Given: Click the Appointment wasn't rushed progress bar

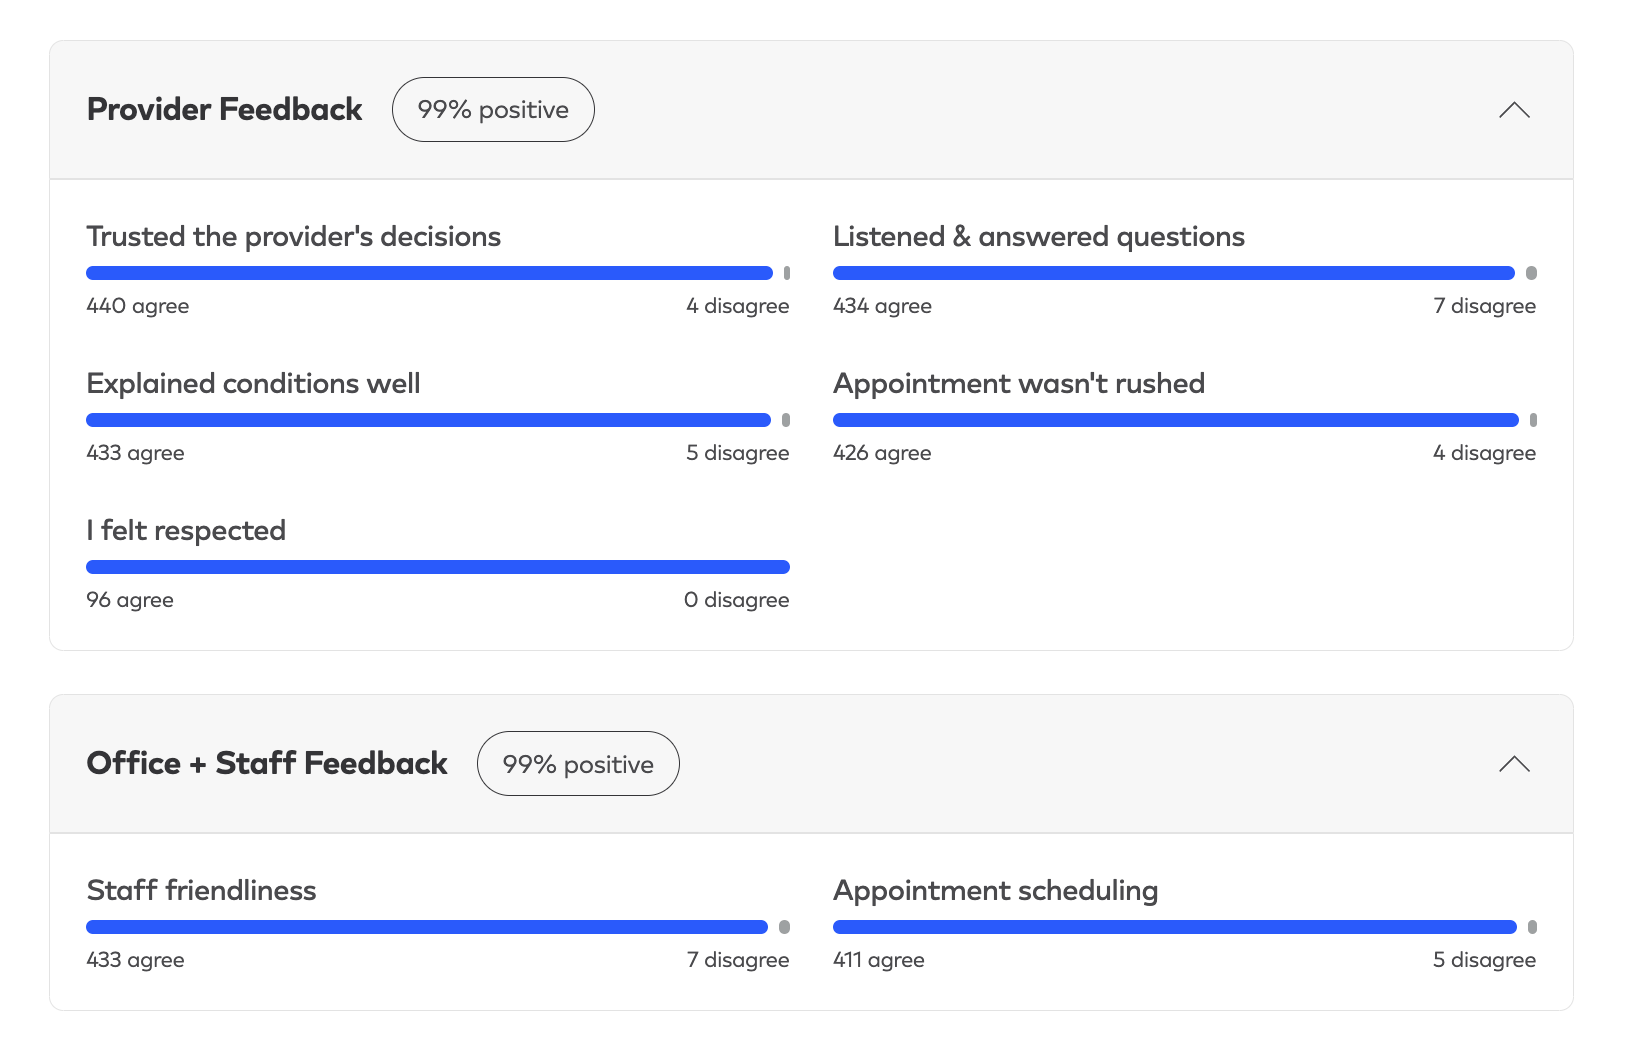Looking at the screenshot, I should pos(1176,420).
